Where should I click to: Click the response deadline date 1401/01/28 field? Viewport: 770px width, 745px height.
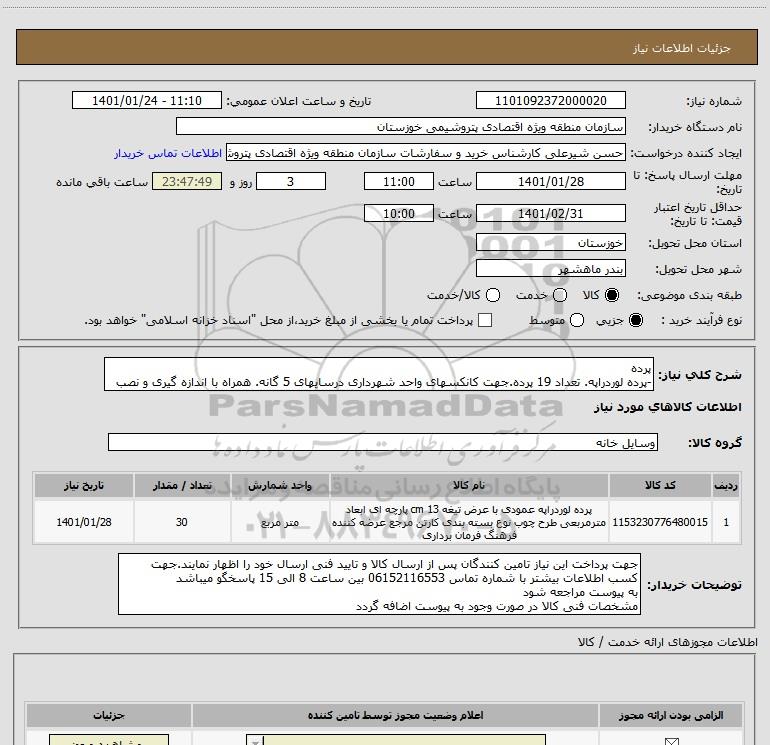click(550, 181)
